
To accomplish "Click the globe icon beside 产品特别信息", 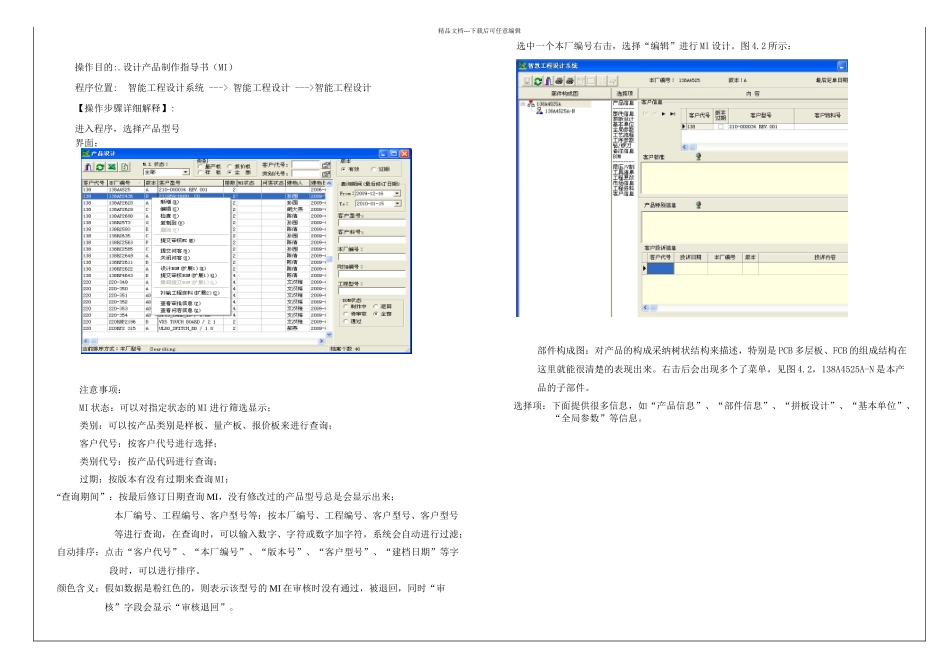I will (699, 205).
